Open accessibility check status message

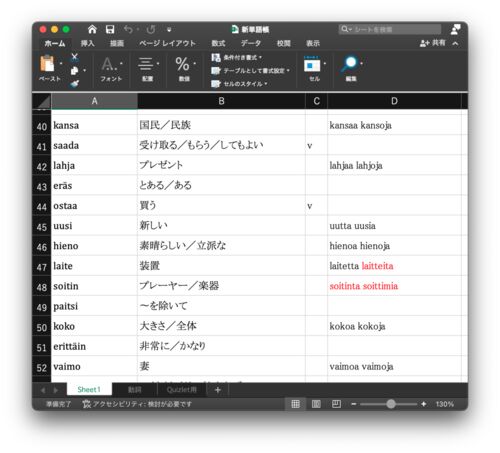(137, 404)
